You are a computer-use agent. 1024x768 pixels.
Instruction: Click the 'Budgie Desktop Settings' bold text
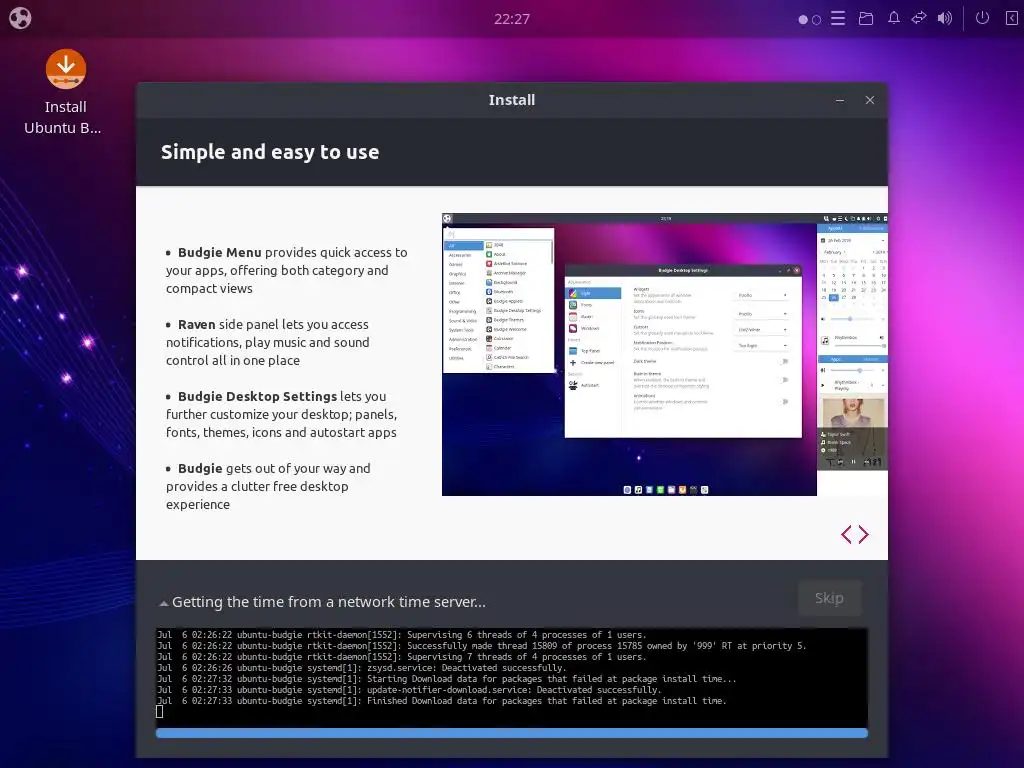[257, 396]
